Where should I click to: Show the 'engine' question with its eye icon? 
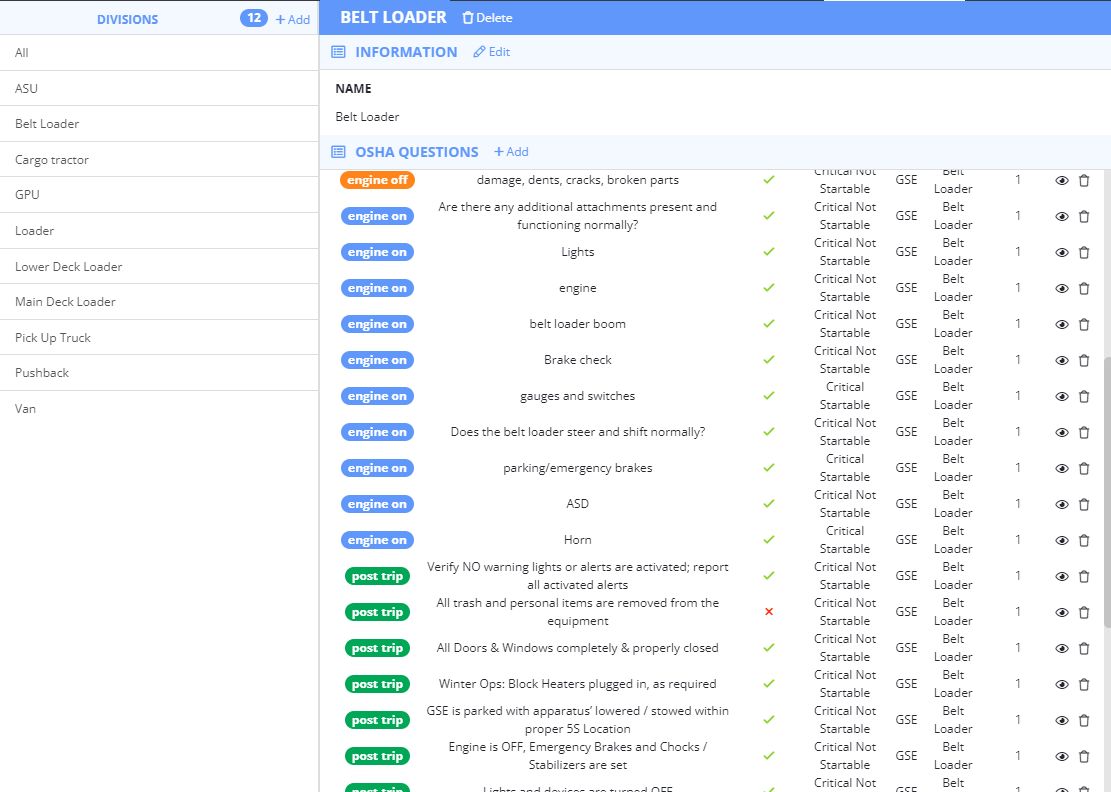pyautogui.click(x=1062, y=288)
